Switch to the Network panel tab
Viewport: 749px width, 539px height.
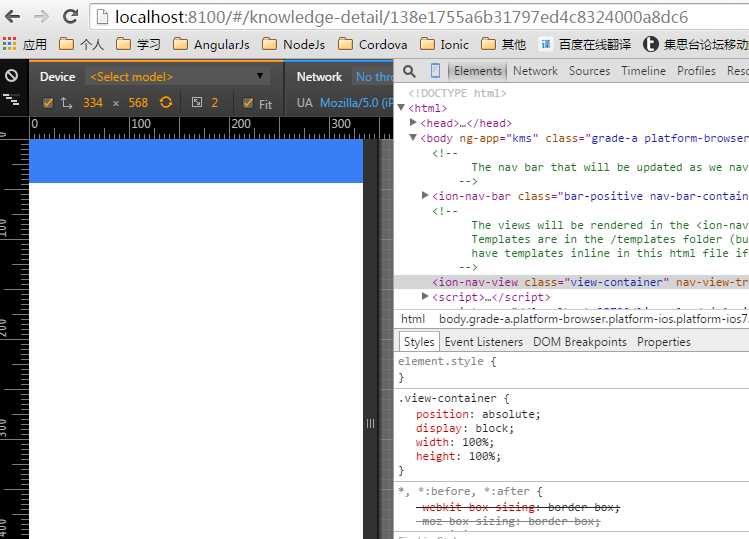pyautogui.click(x=535, y=71)
